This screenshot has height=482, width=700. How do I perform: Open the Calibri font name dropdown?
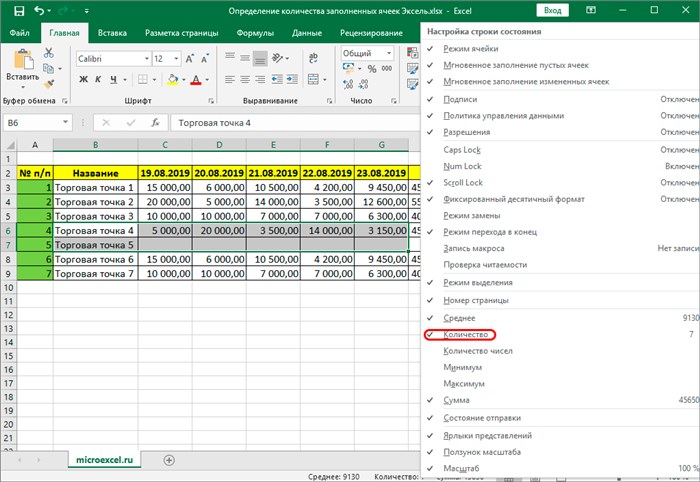[146, 59]
